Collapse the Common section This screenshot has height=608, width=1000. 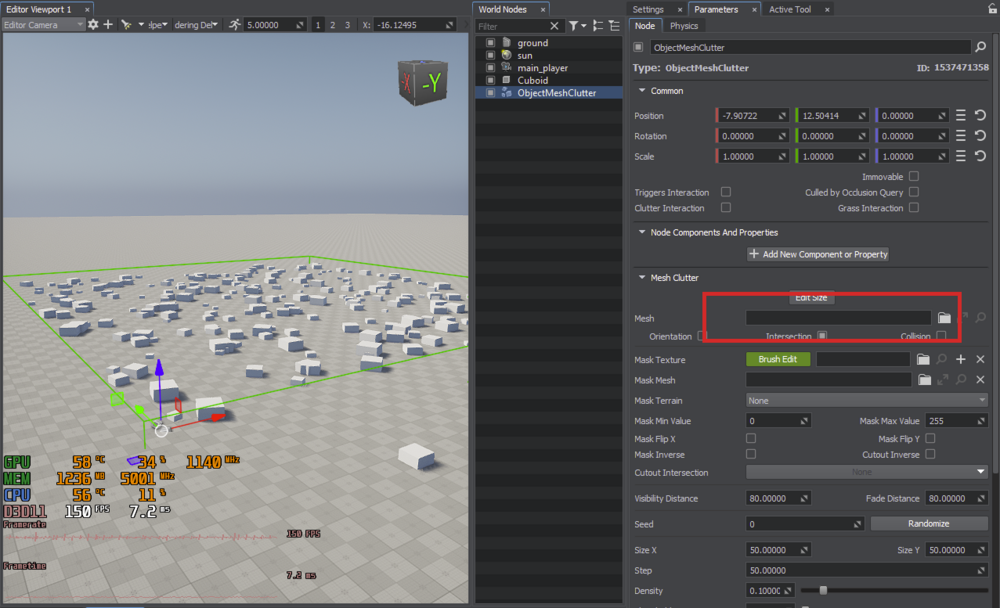point(643,91)
